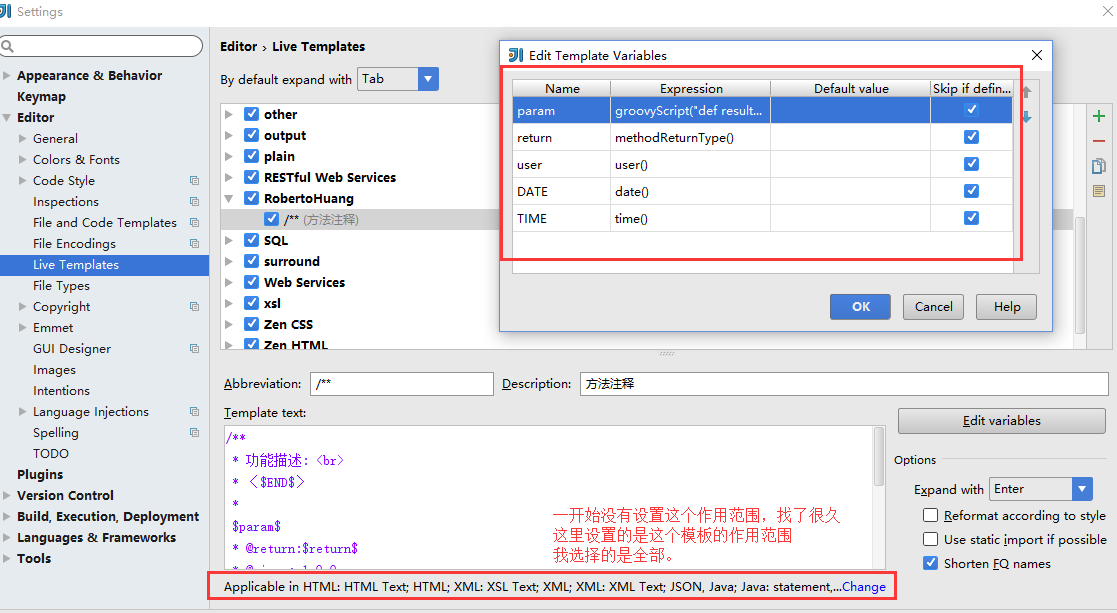The width and height of the screenshot is (1117, 613).
Task: Expand the other template group
Action: point(229,115)
